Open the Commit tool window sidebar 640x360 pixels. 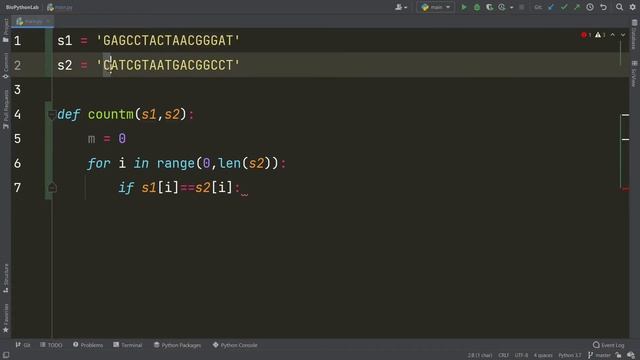point(5,65)
